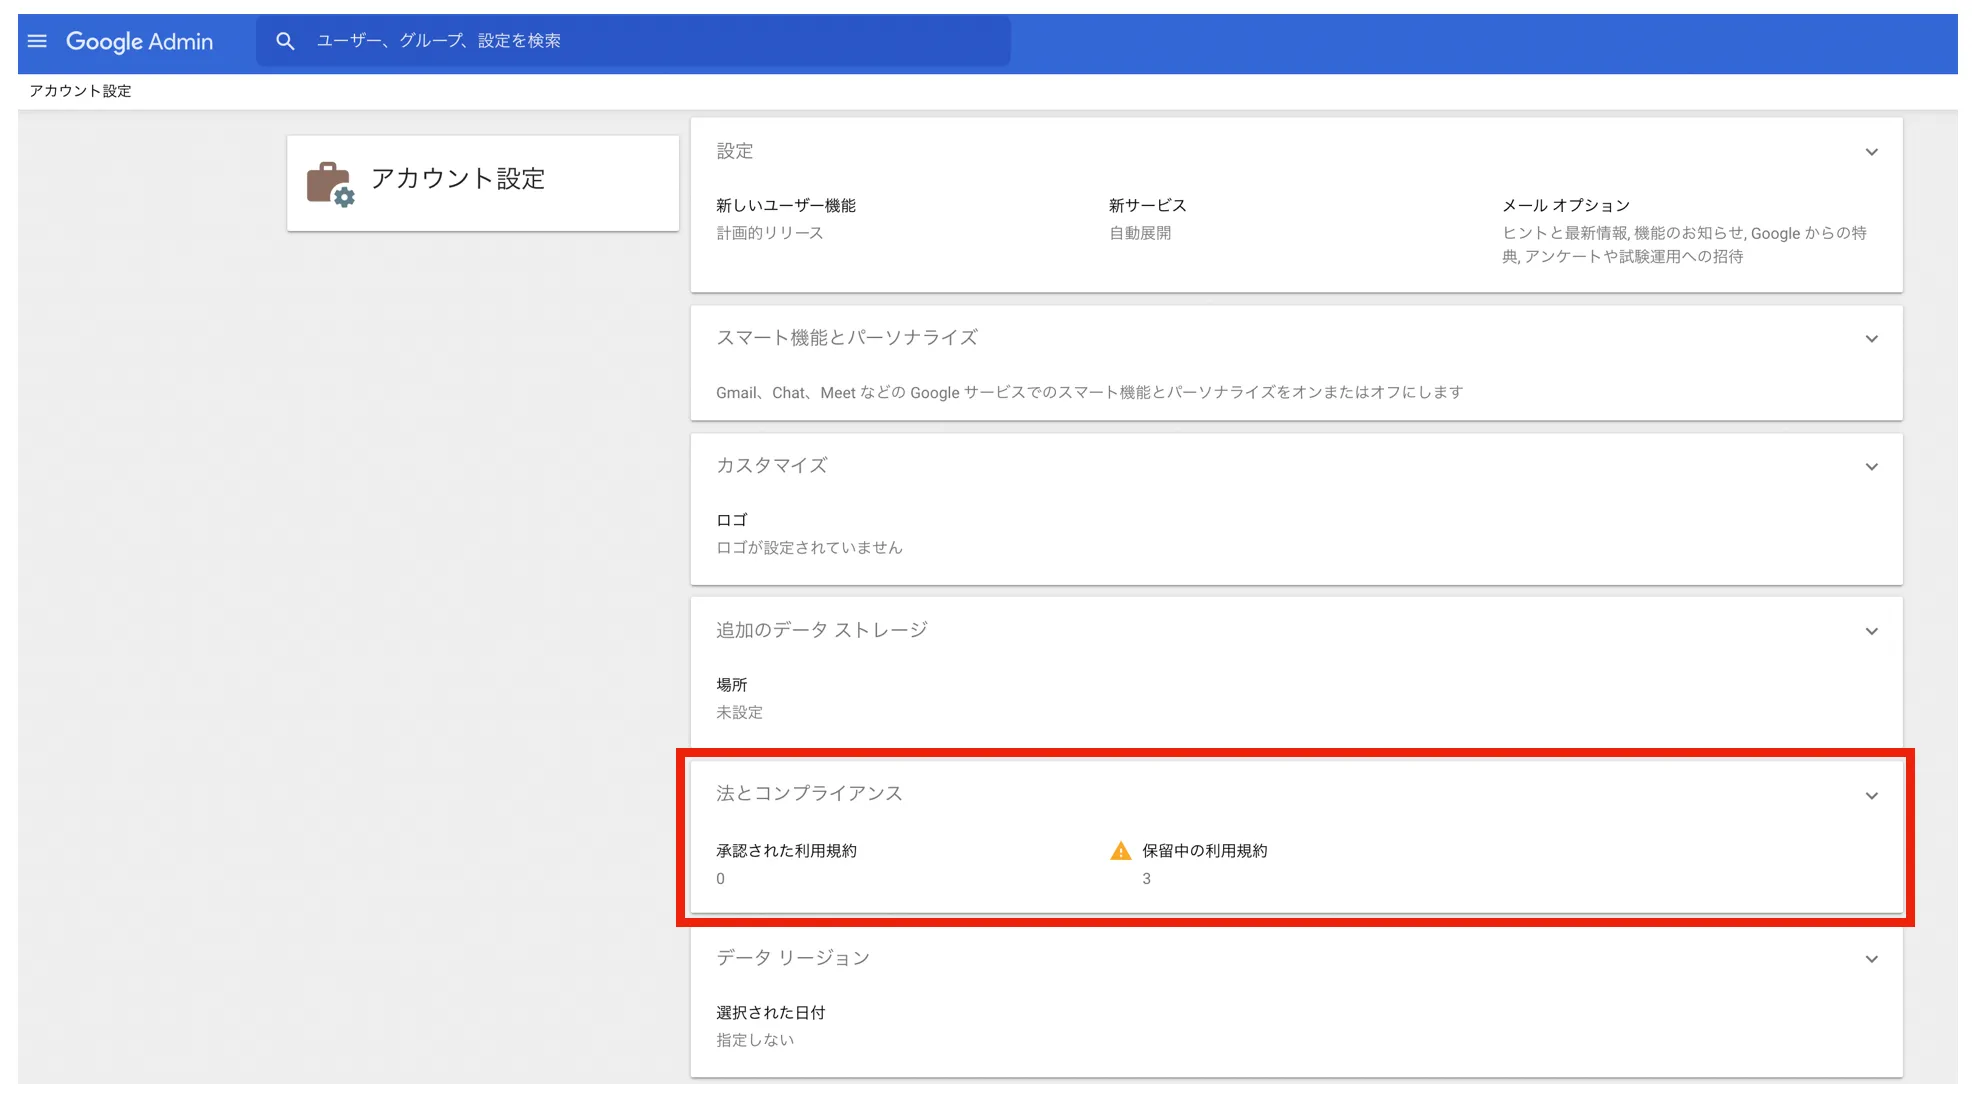Focus the ユーザー、グループ、設定を検索 search field
The width and height of the screenshot is (1974, 1098).
click(632, 41)
